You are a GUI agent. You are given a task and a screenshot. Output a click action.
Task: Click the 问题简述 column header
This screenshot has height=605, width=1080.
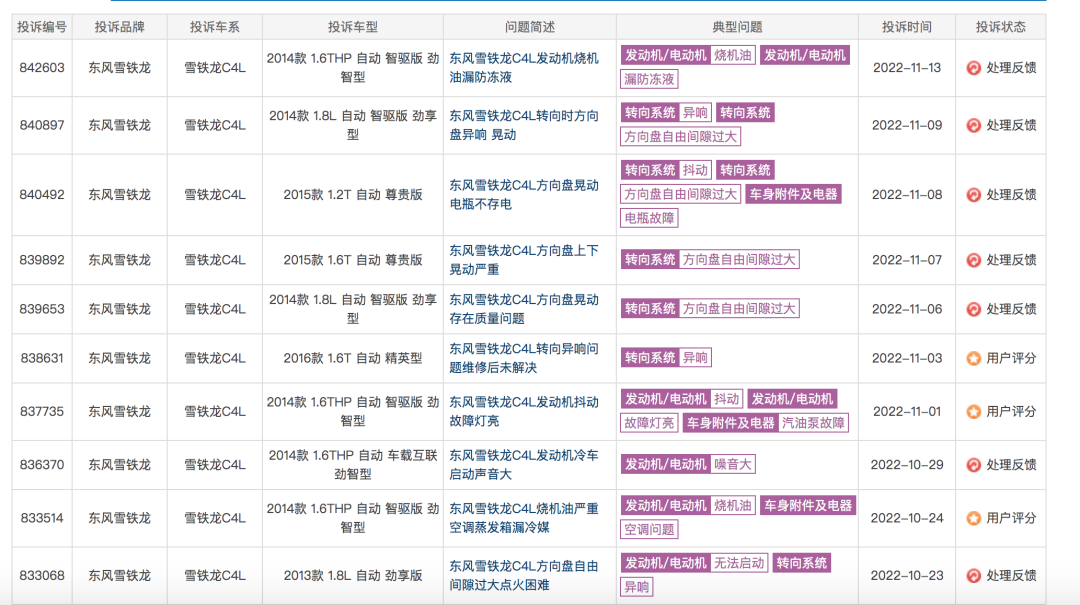530,27
